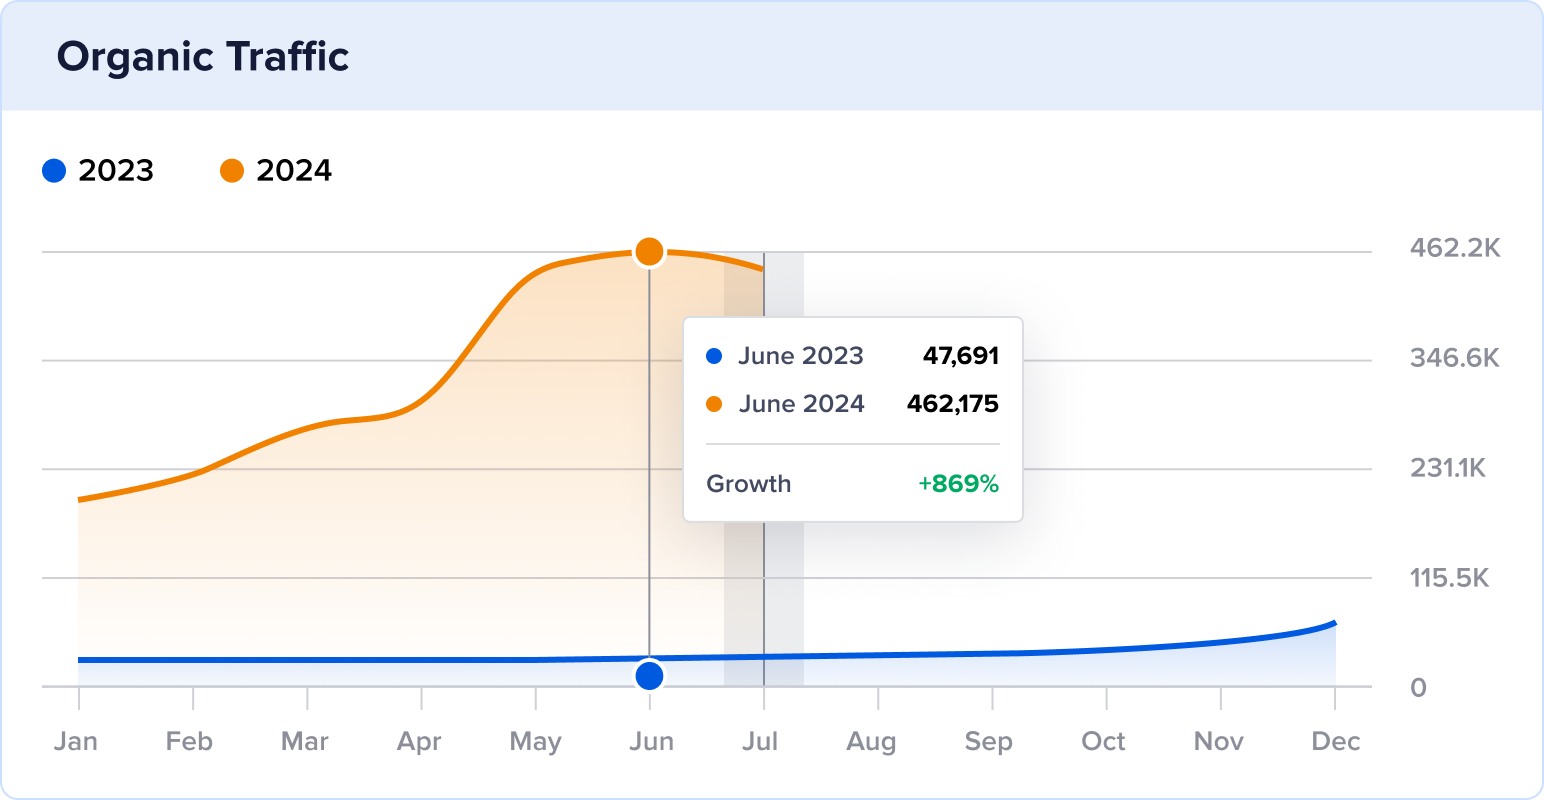Click the 115.5K y-axis value
1544x800 pixels.
tap(1450, 578)
